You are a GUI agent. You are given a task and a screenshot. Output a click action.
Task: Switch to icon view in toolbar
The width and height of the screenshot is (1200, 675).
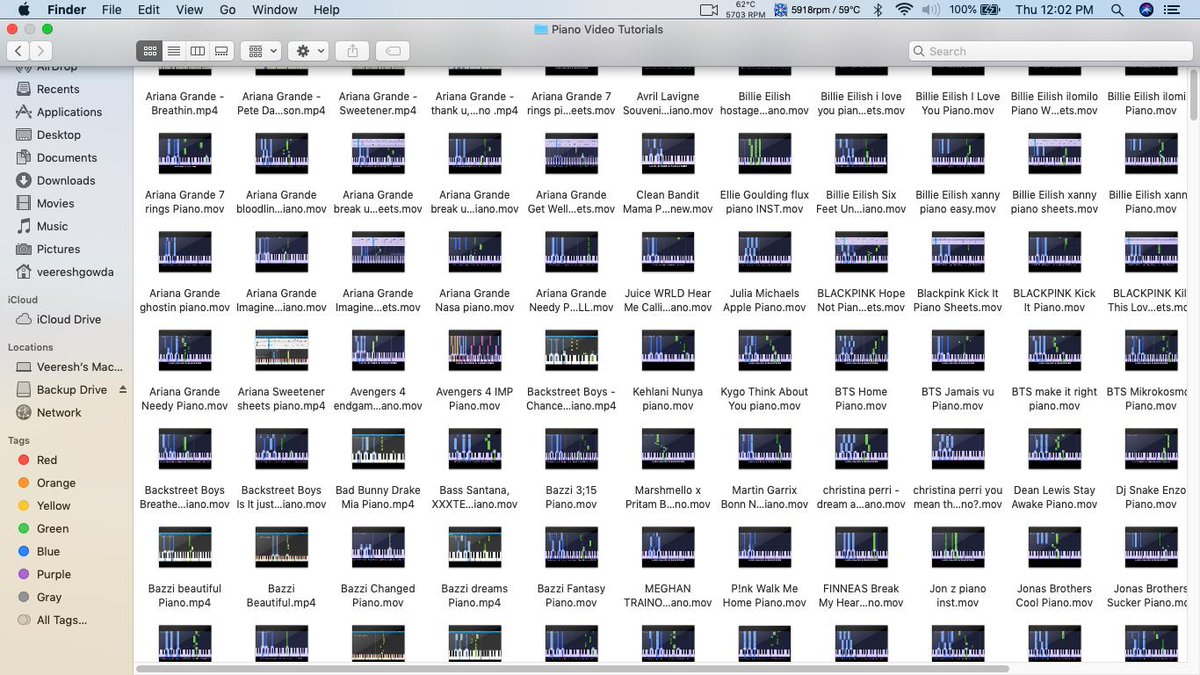tap(150, 50)
